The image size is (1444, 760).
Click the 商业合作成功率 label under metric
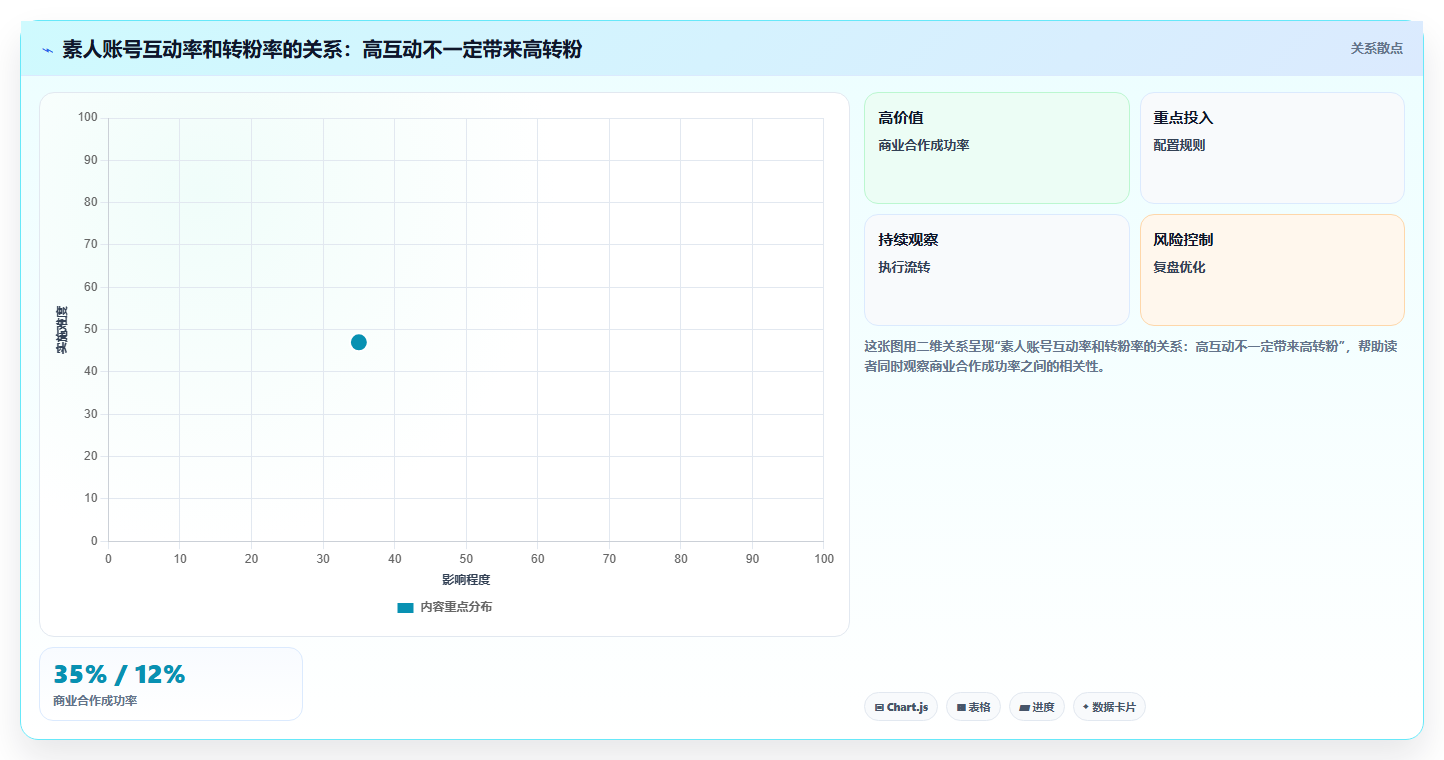click(x=95, y=701)
